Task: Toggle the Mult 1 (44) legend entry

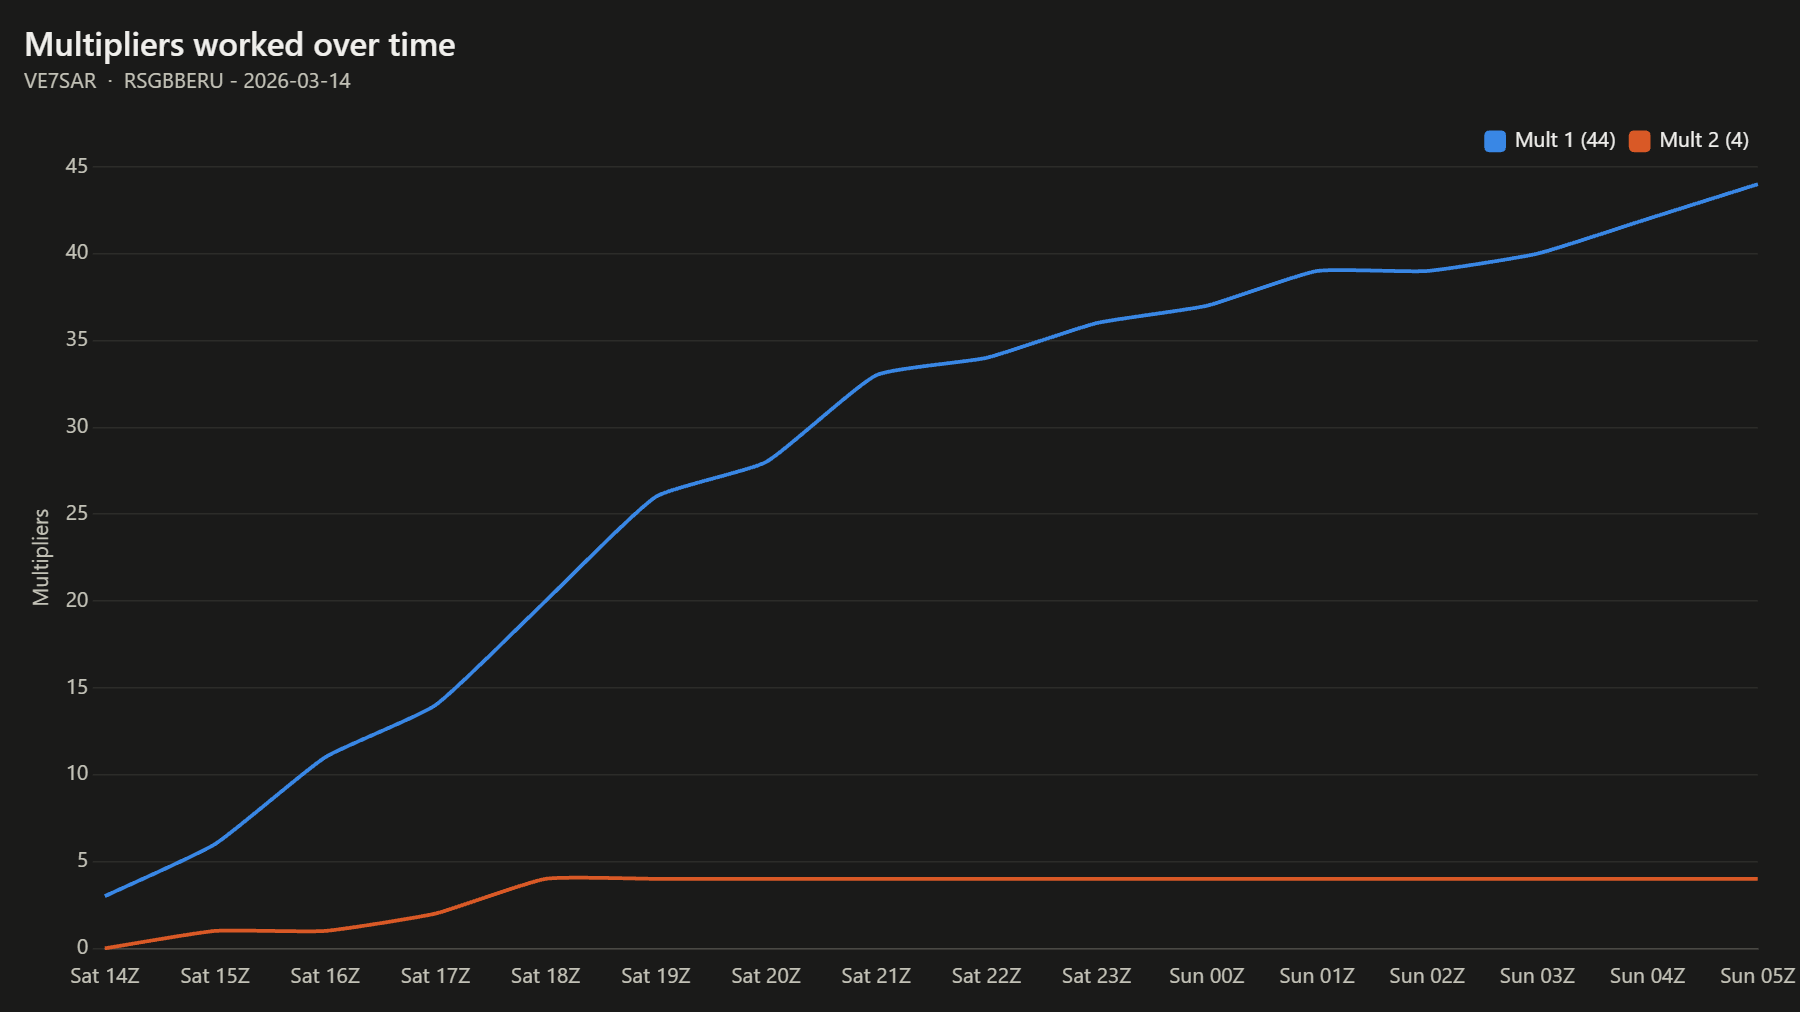Action: pyautogui.click(x=1550, y=140)
